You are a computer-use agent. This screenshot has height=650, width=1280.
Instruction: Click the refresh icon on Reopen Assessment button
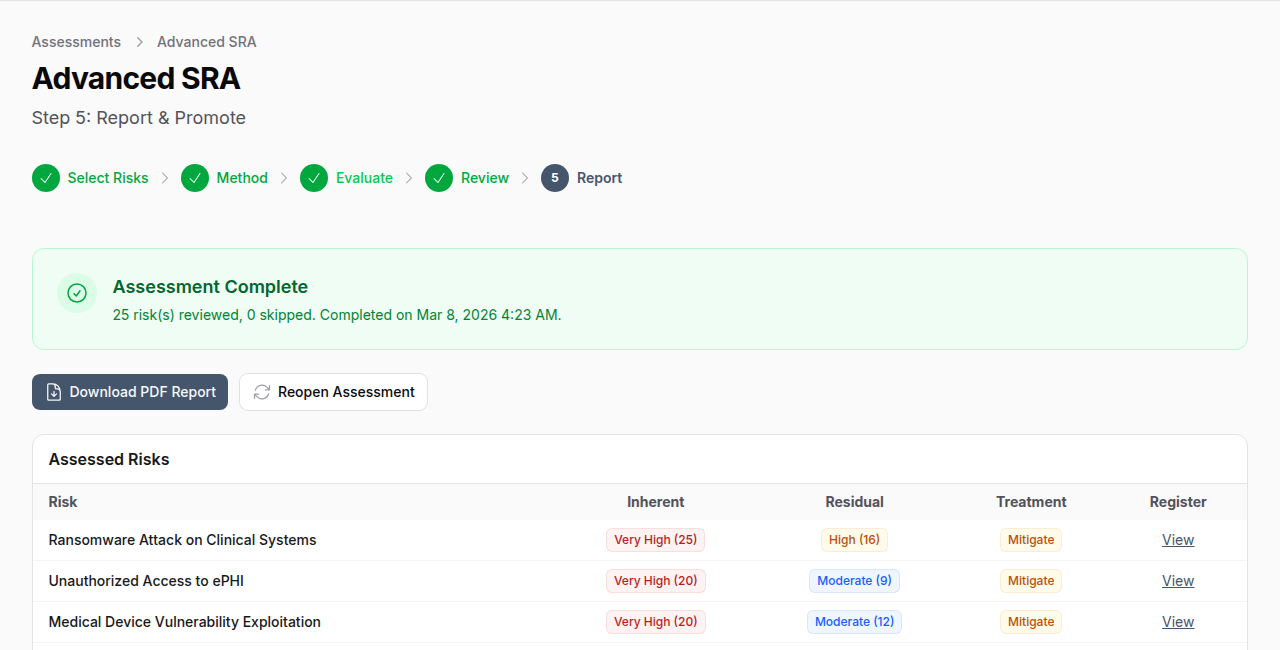click(x=261, y=391)
